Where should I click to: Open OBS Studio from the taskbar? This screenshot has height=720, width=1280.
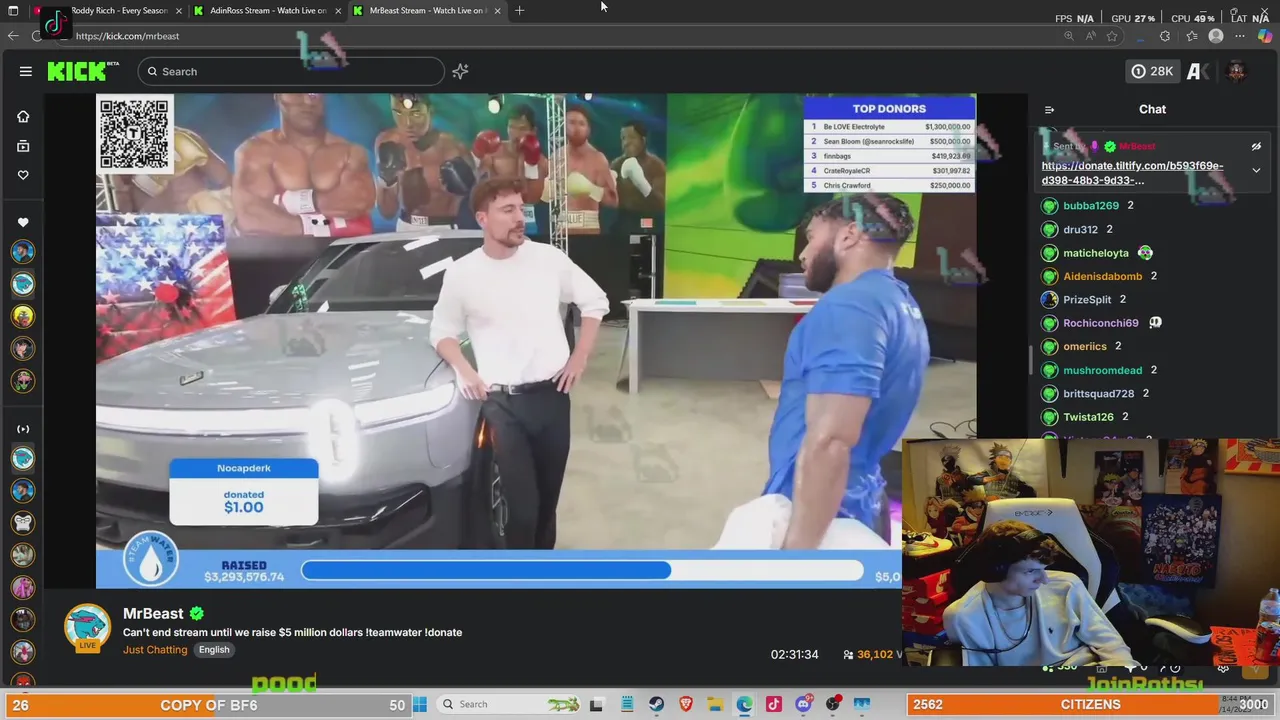click(x=832, y=704)
